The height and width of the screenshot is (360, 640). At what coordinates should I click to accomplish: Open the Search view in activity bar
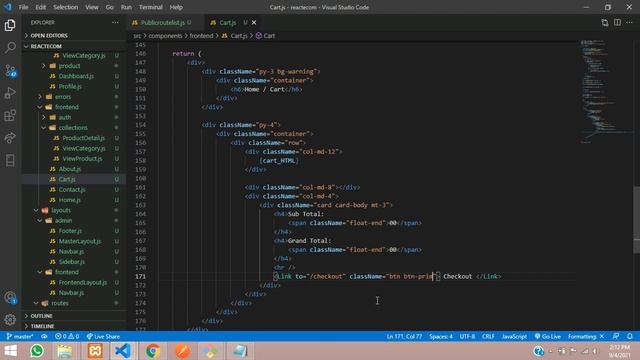(10, 47)
